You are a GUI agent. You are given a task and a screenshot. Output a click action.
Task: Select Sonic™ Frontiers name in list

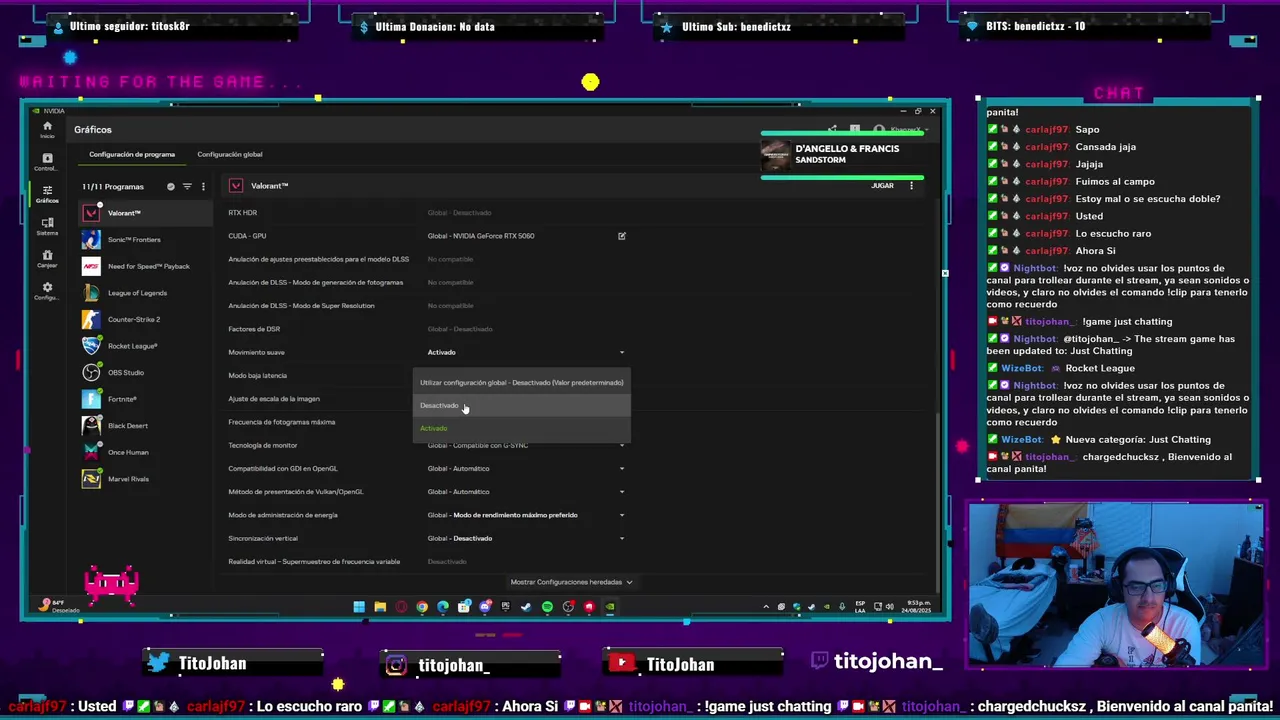coord(134,240)
